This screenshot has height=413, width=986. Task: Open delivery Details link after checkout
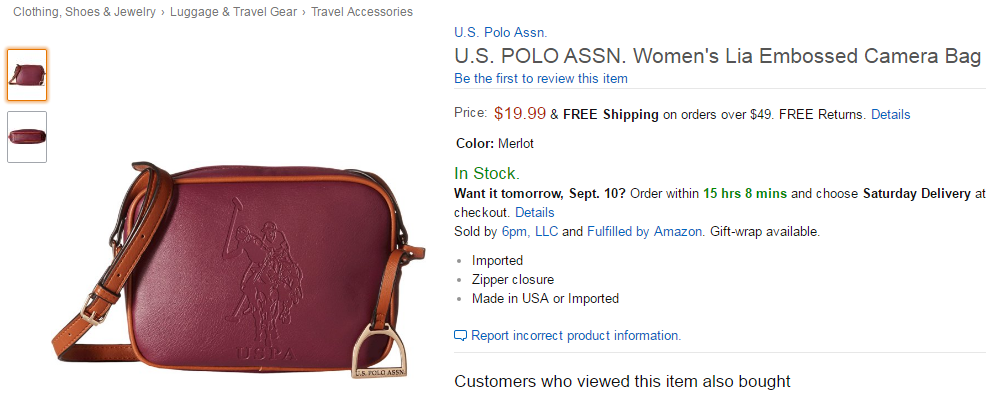535,212
